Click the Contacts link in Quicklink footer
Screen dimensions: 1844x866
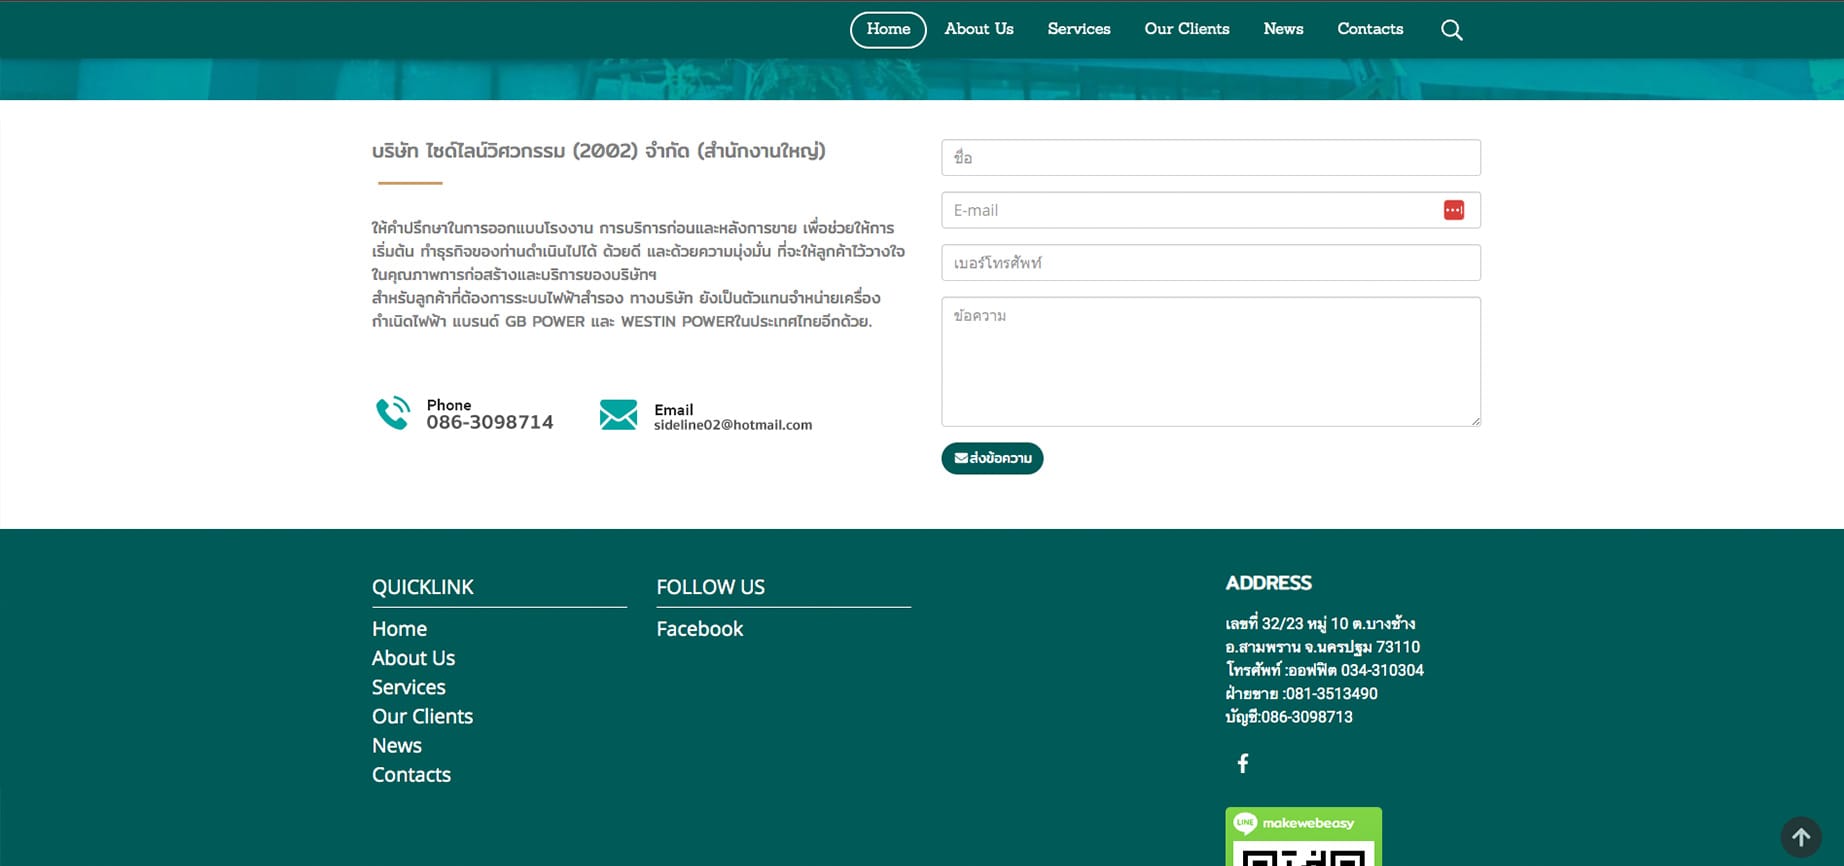pos(411,775)
